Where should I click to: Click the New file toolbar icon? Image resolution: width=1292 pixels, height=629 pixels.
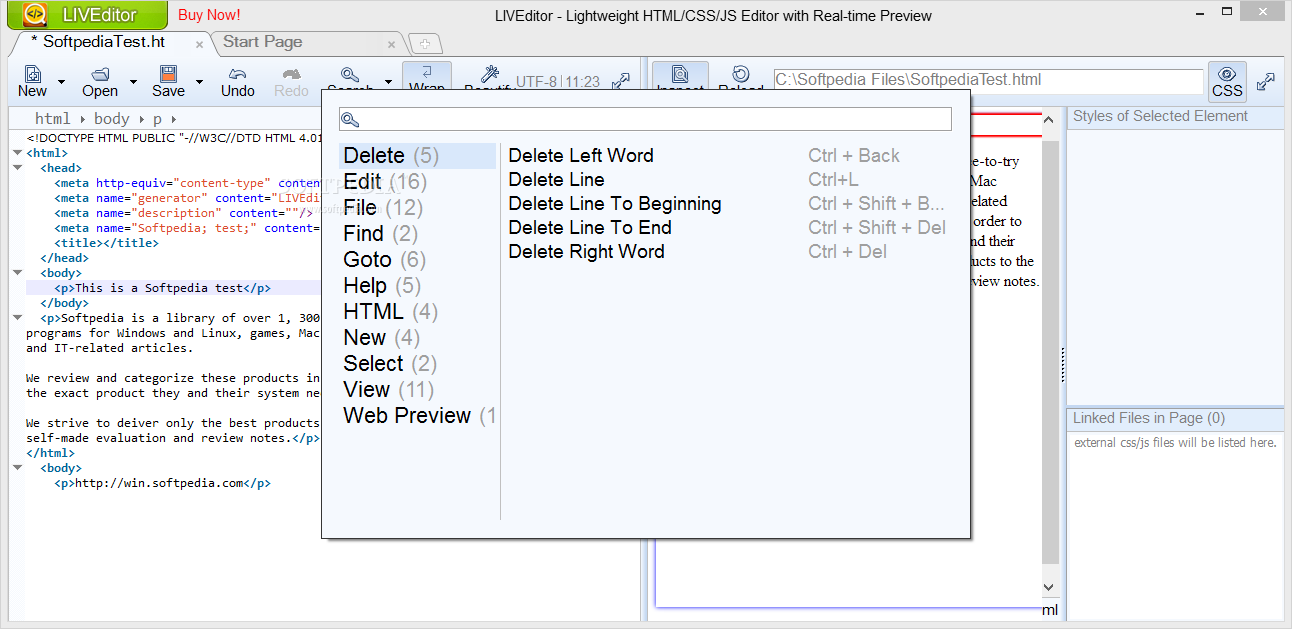(x=32, y=74)
